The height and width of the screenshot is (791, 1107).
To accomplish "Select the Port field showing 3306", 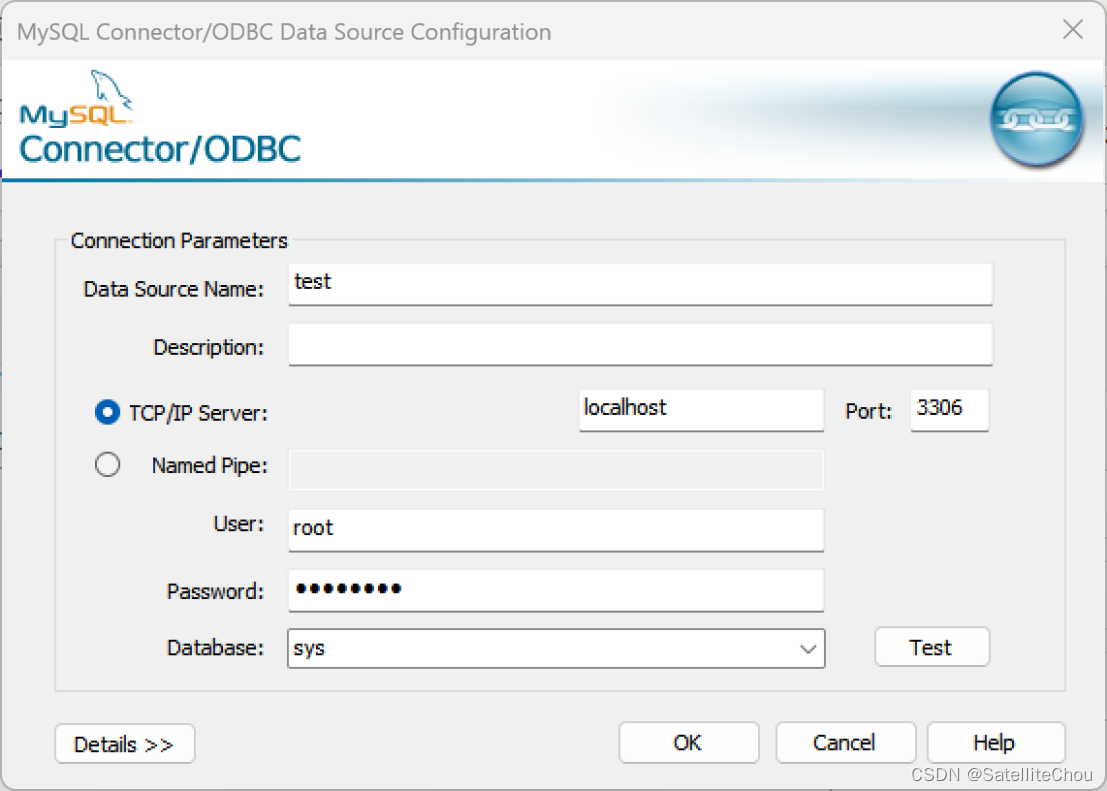I will coord(948,409).
